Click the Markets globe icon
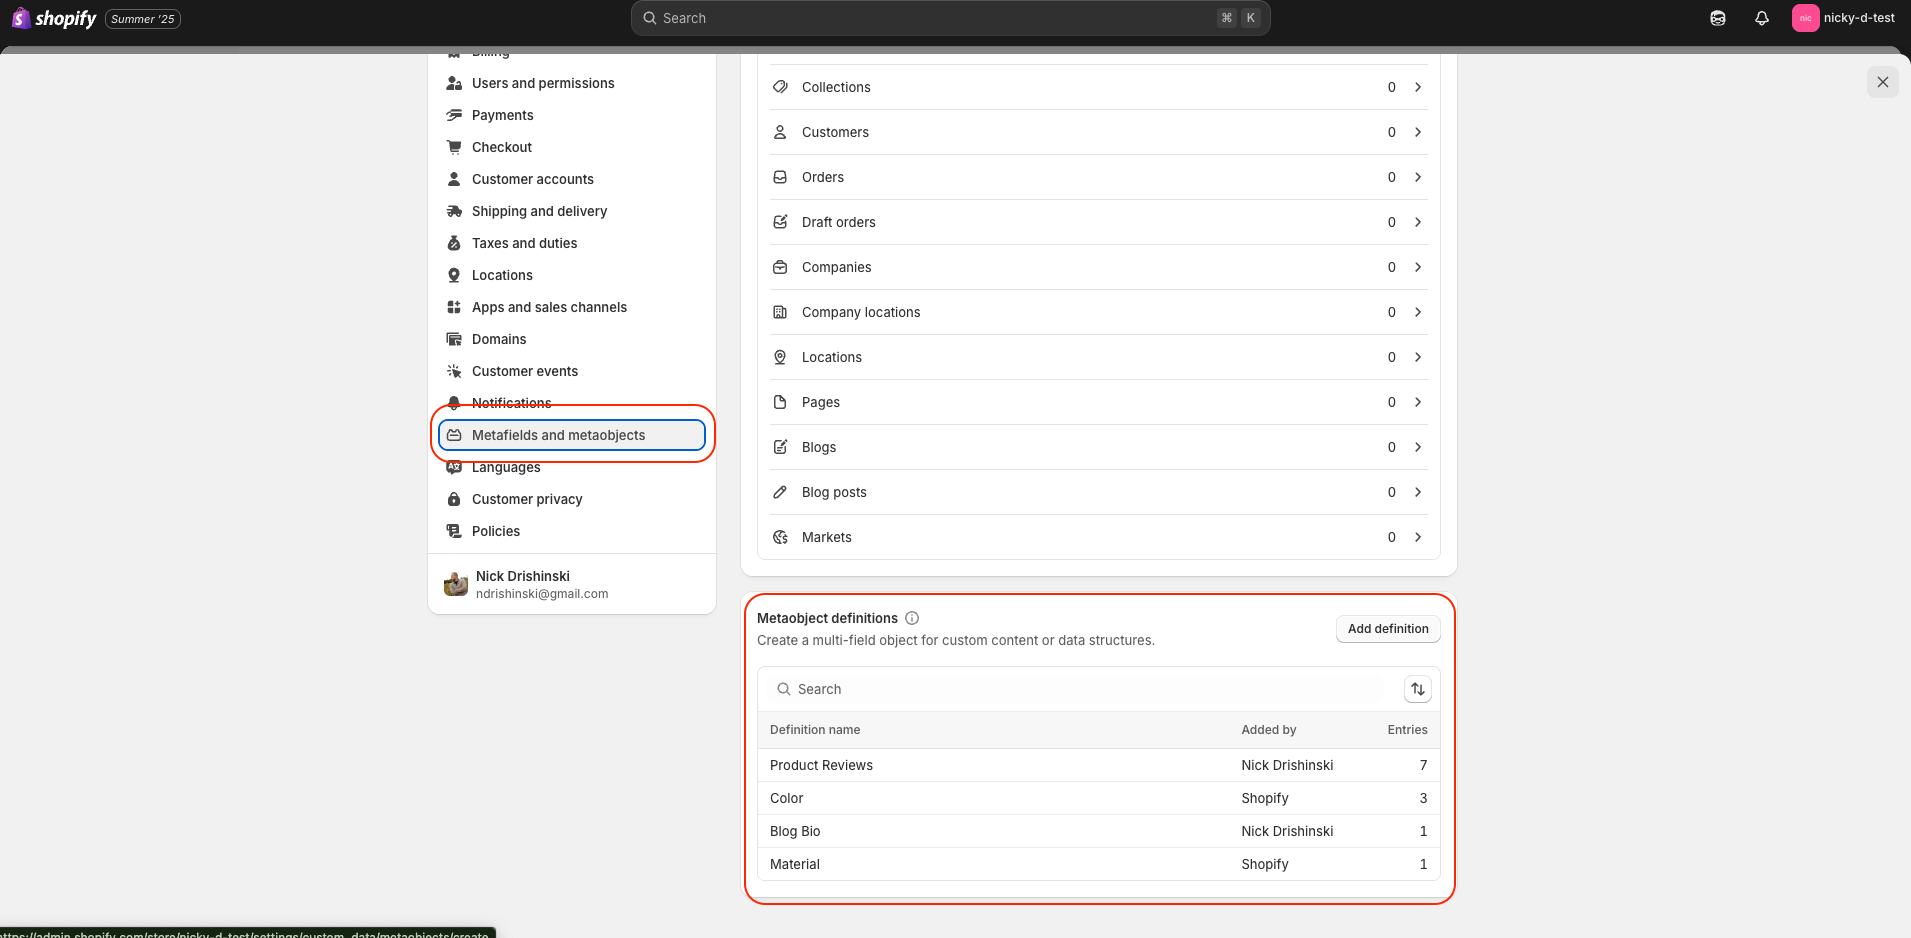 780,537
